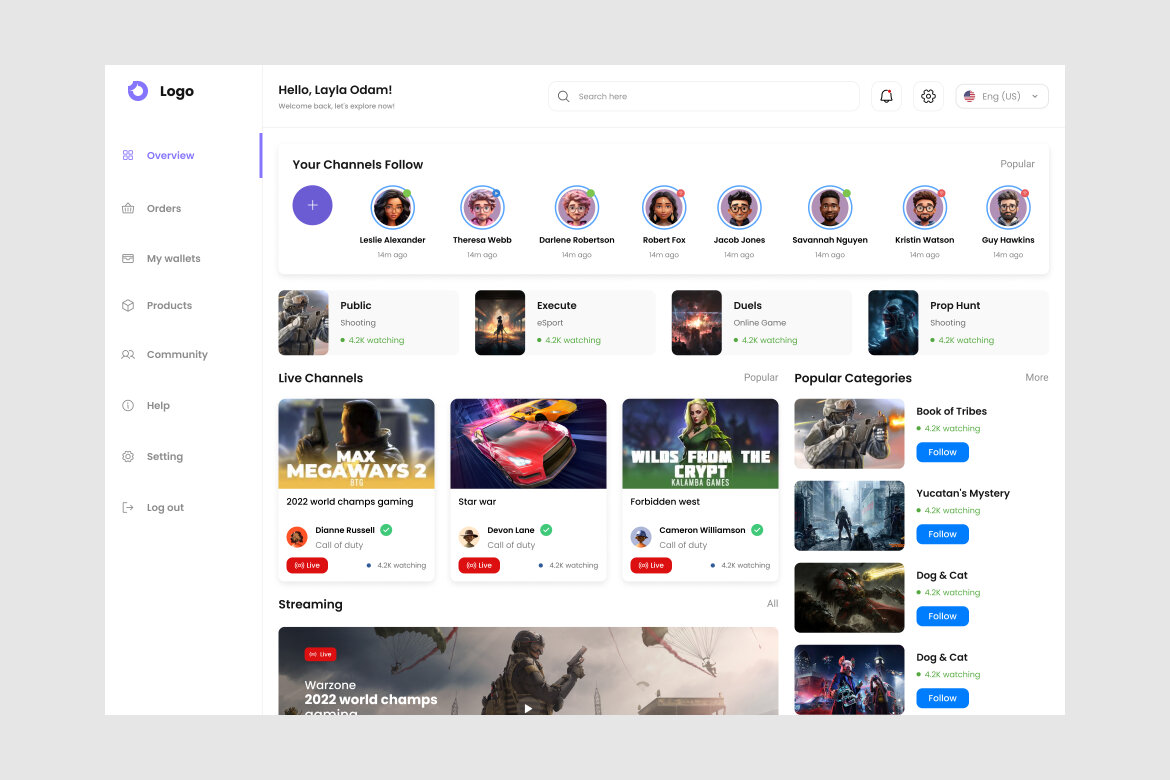Viewport: 1170px width, 780px height.
Task: Click '2022 world champs gaming' card title
Action: pyautogui.click(x=349, y=502)
